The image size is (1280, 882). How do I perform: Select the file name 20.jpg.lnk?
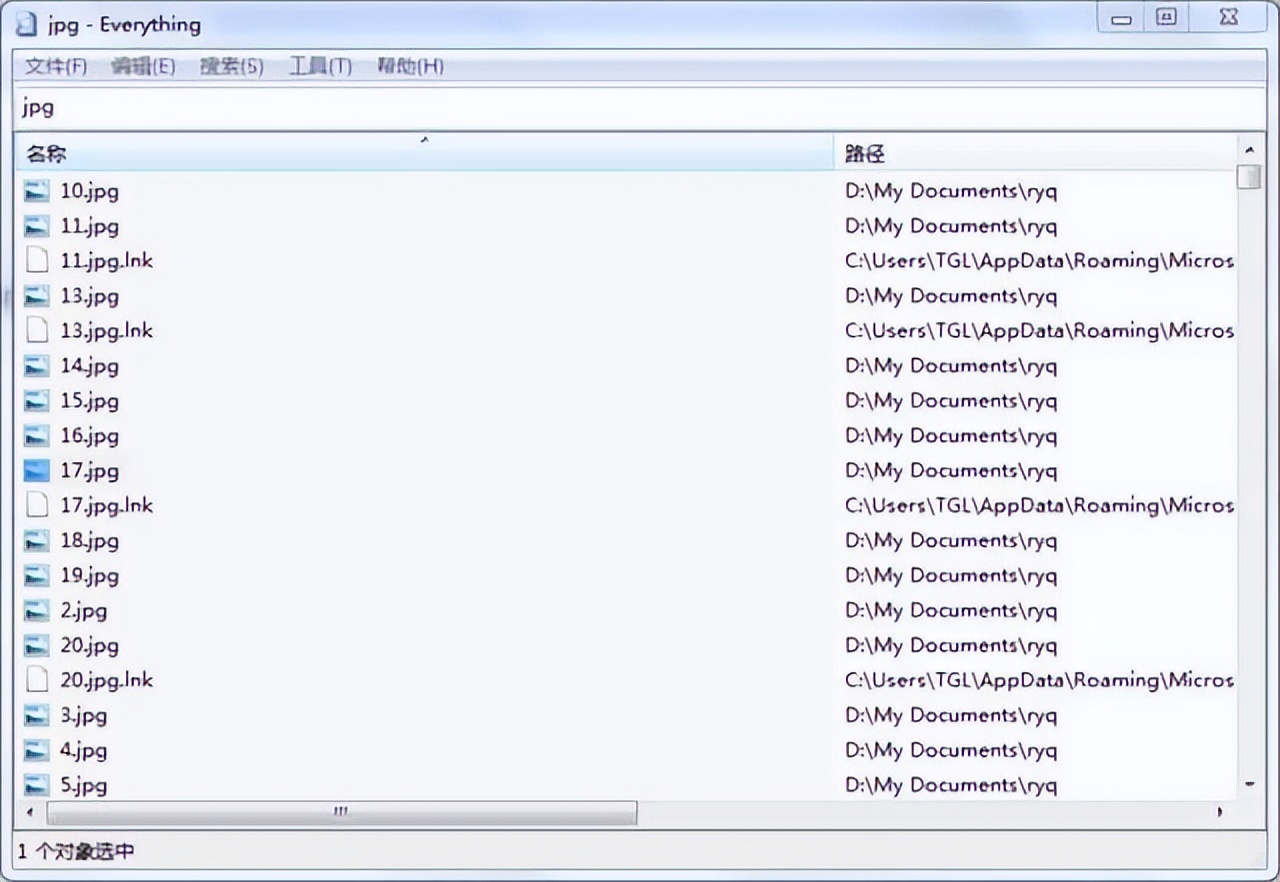tap(106, 681)
